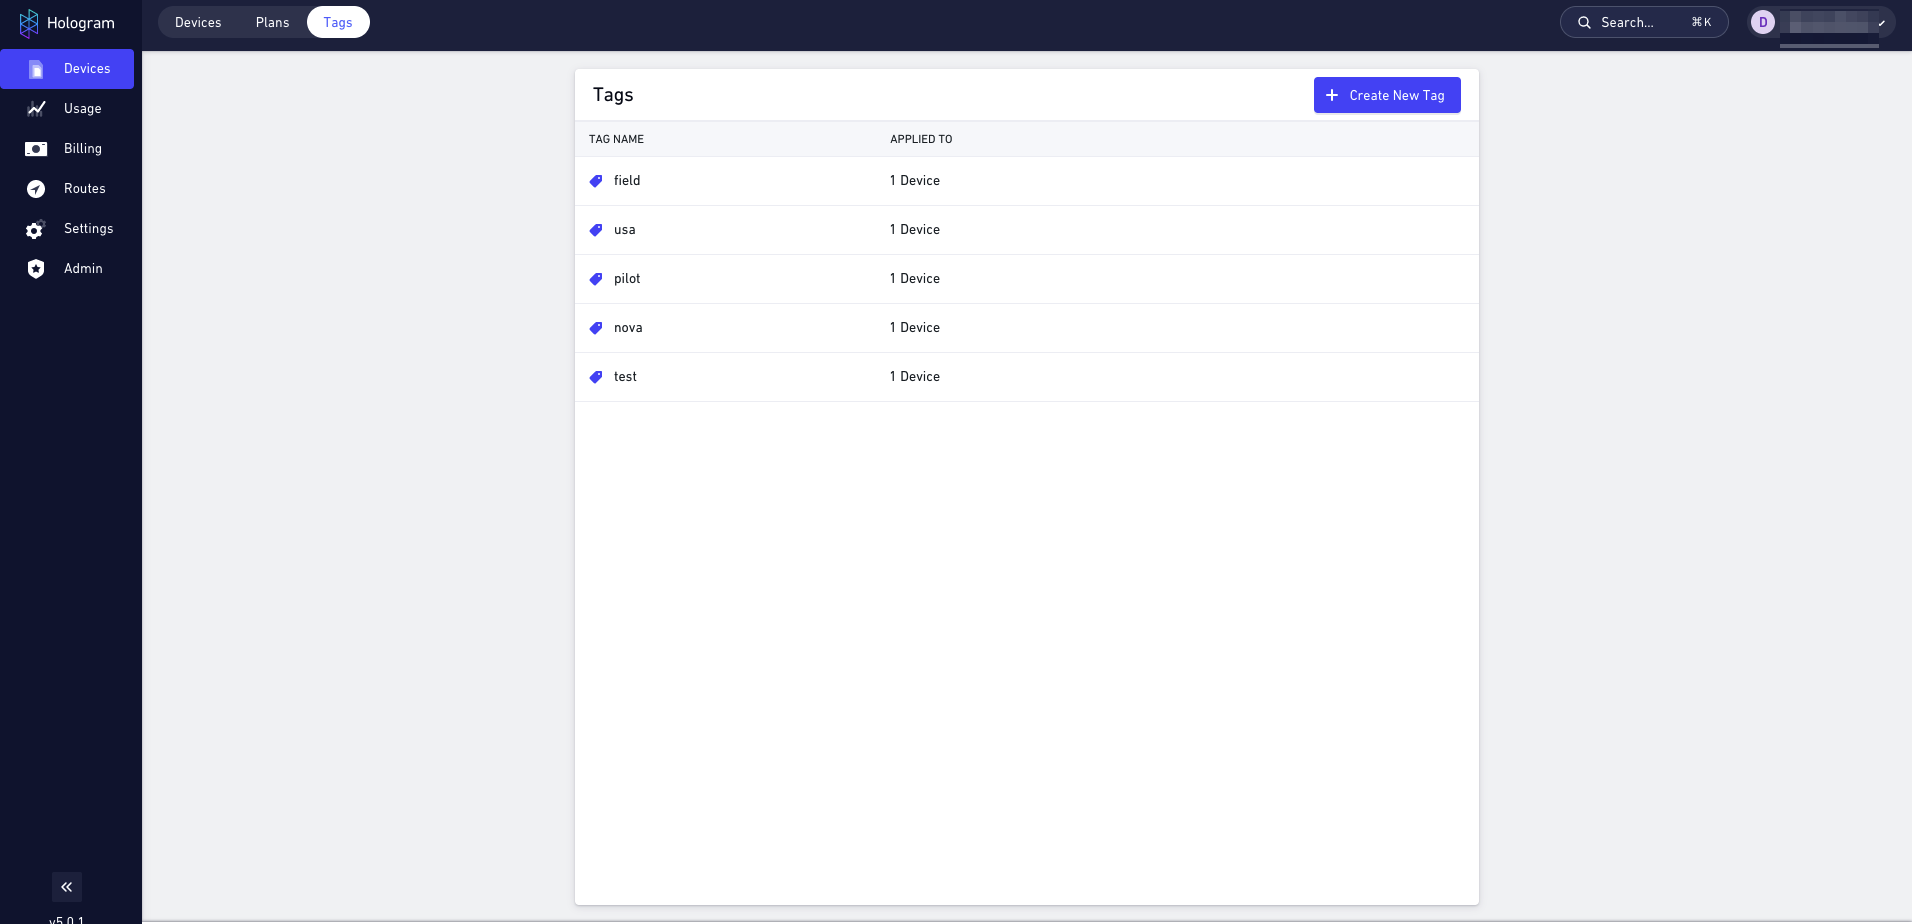Viewport: 1912px width, 924px height.
Task: Select the Tags tab
Action: click(x=338, y=22)
